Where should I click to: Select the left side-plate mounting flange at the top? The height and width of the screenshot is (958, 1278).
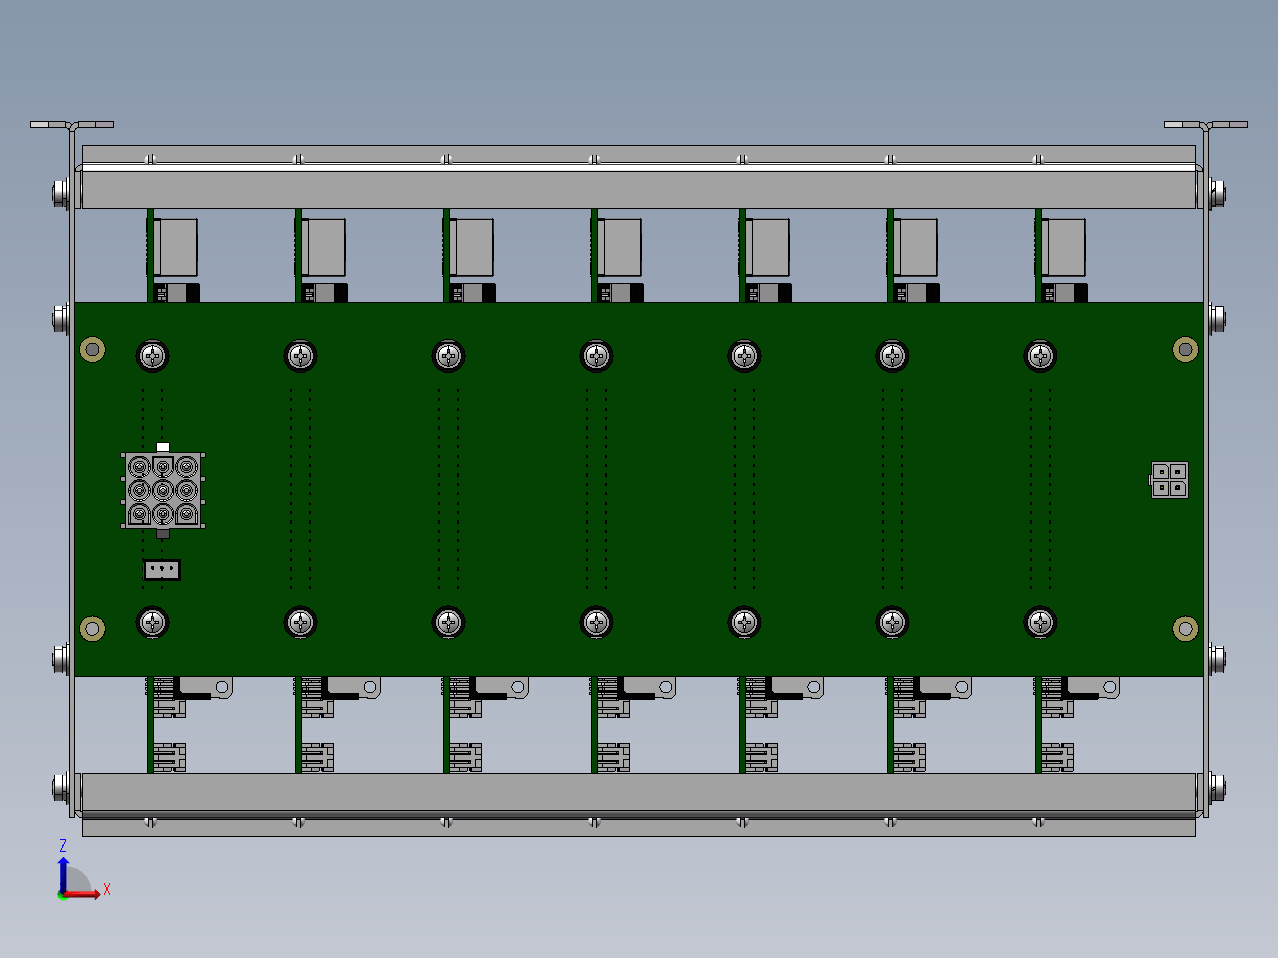pyautogui.click(x=72, y=125)
